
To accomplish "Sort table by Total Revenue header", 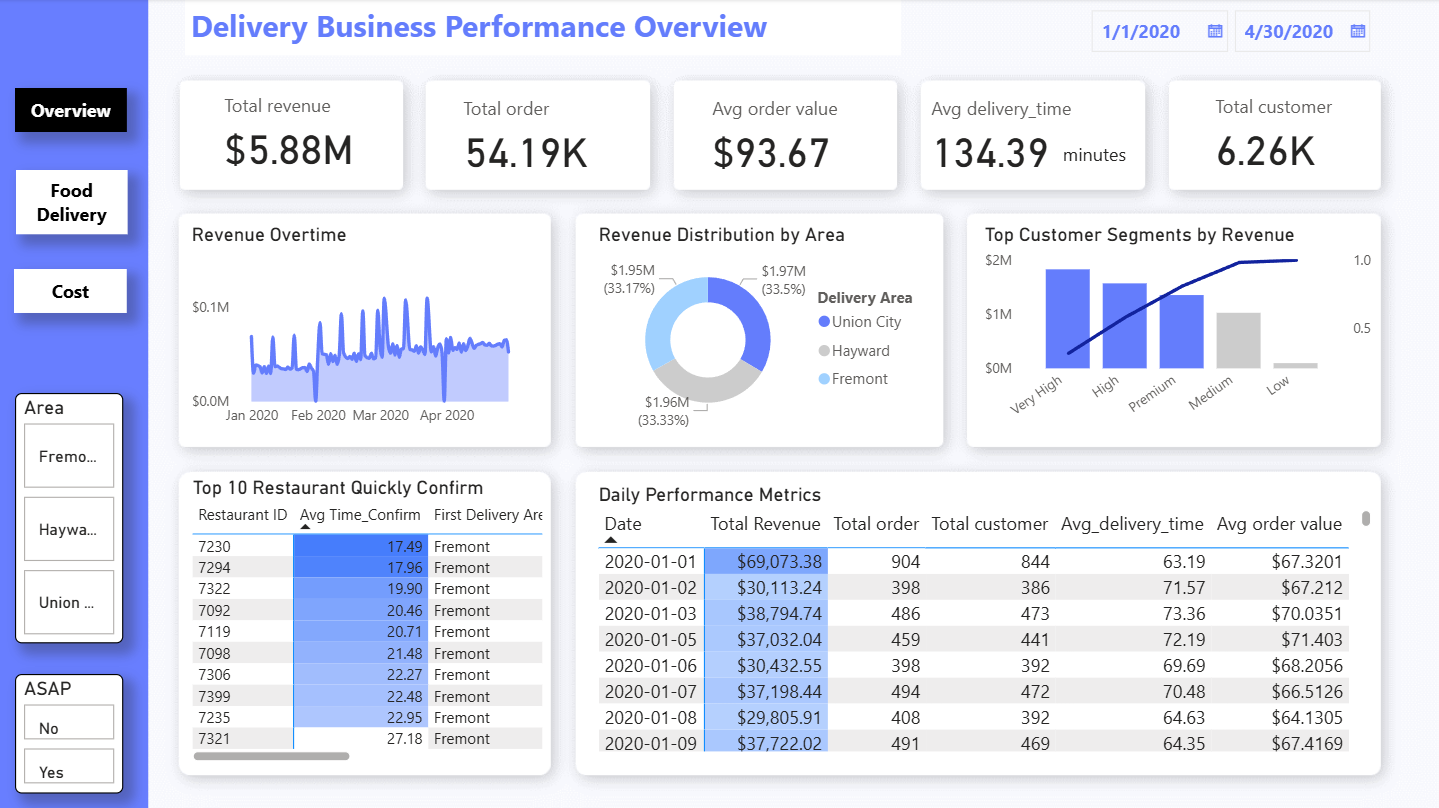I will (x=765, y=524).
